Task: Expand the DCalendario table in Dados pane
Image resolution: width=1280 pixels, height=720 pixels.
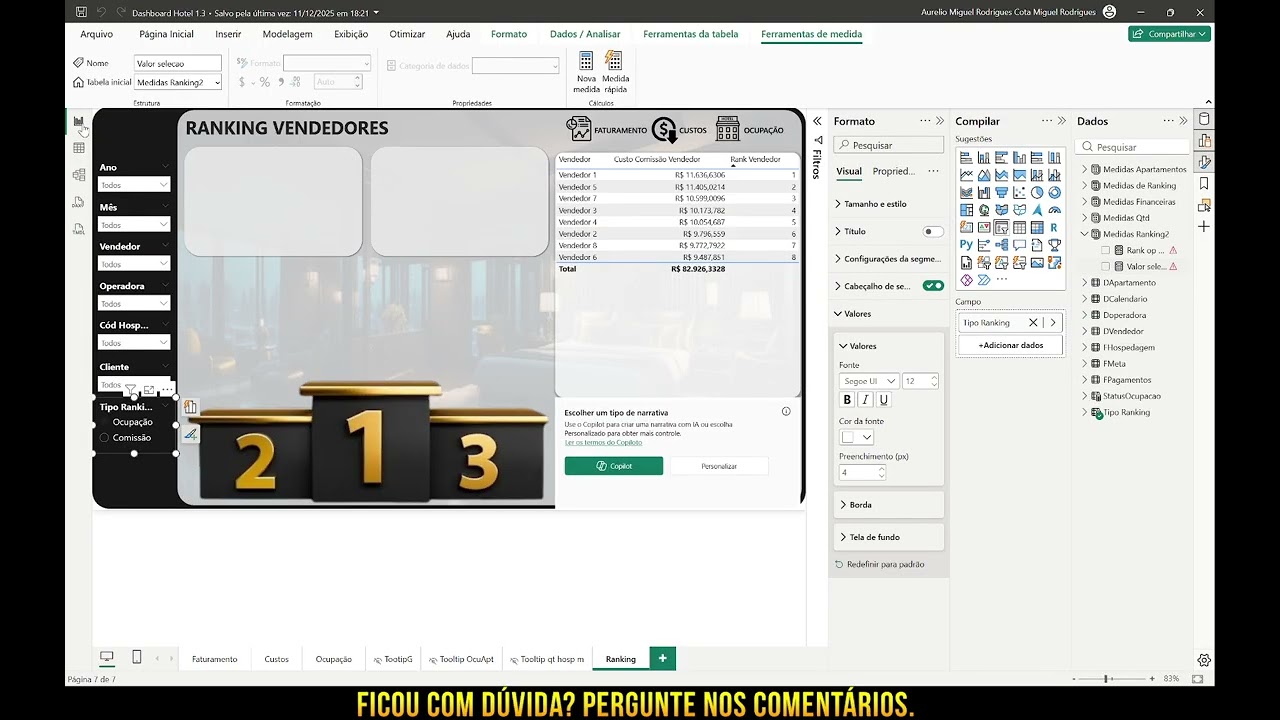Action: [1085, 298]
